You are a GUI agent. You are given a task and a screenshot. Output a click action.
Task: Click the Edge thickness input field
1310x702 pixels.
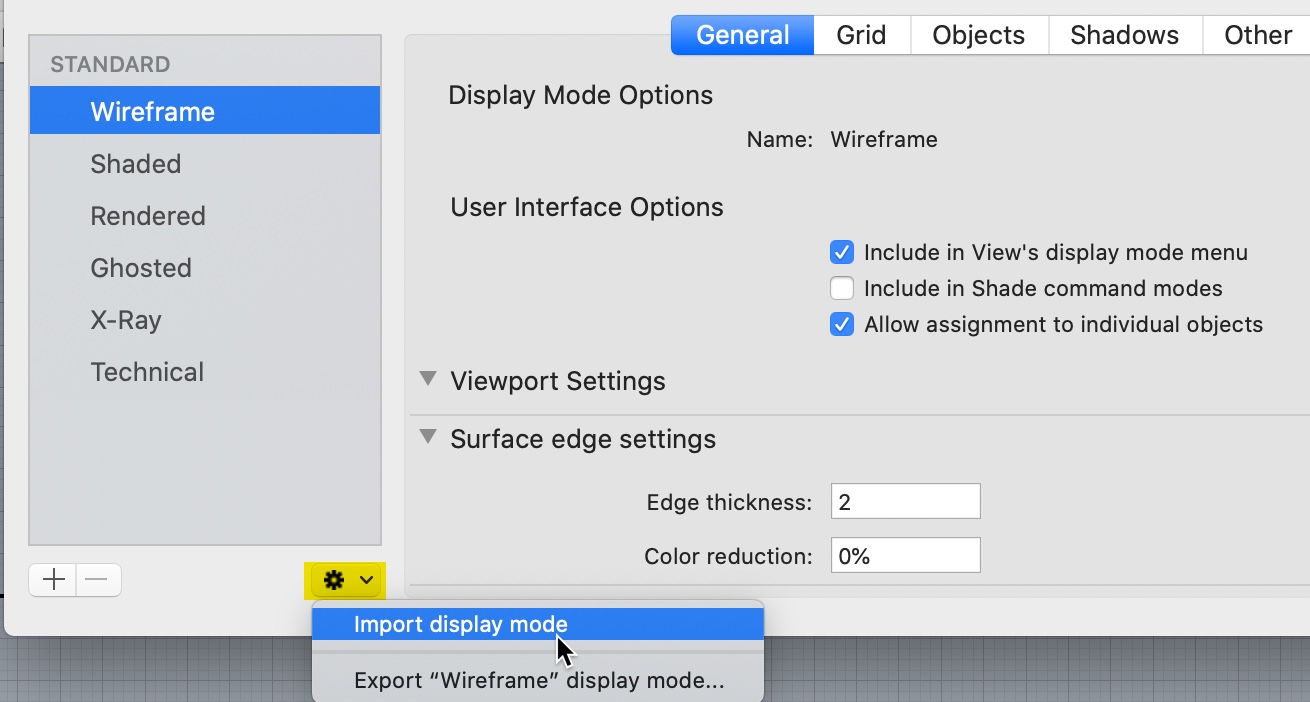[x=905, y=502]
